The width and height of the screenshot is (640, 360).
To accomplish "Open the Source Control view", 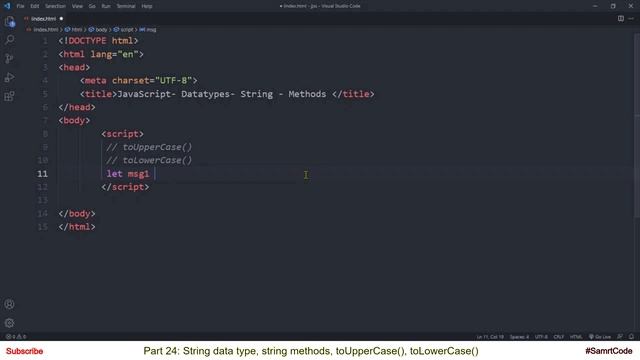I will (x=9, y=58).
